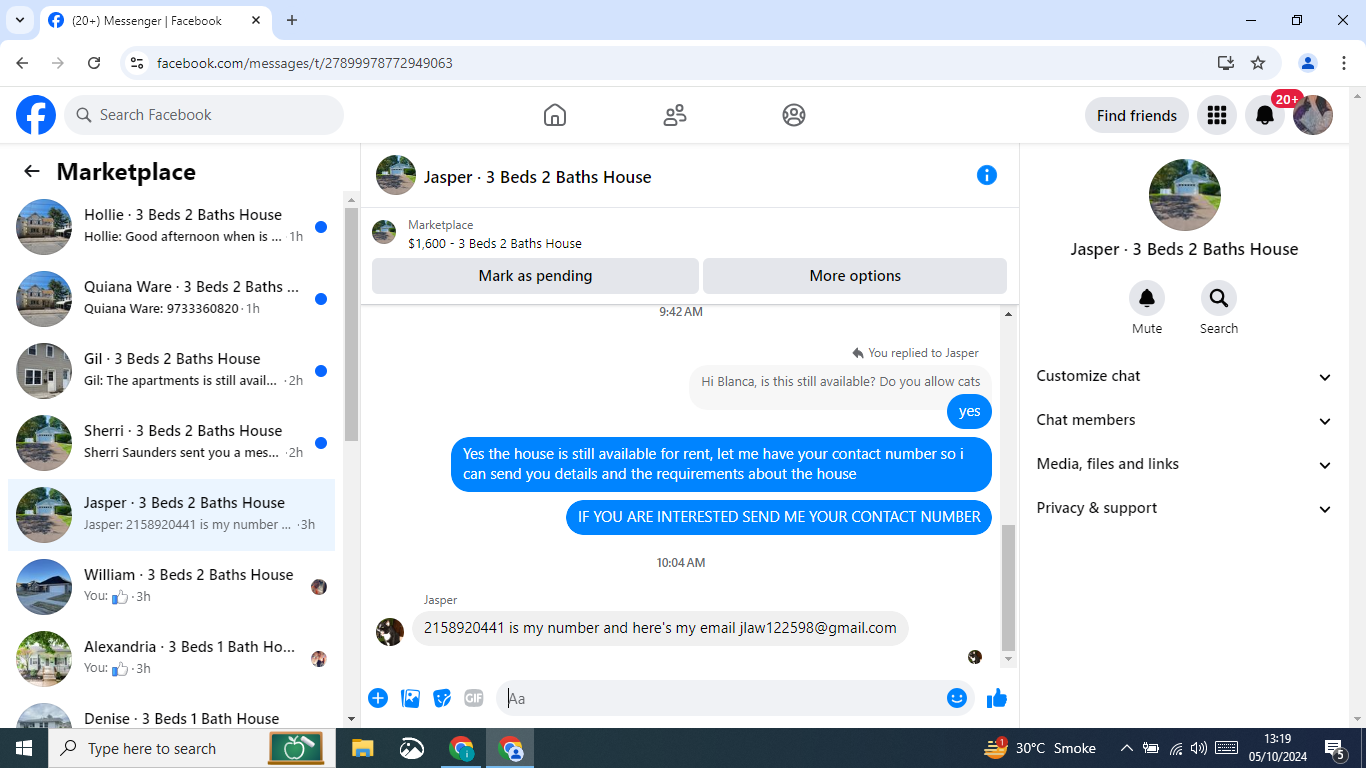1366x768 pixels.
Task: Open the weather 30°C Smoke taskbar widget
Action: [1040, 748]
